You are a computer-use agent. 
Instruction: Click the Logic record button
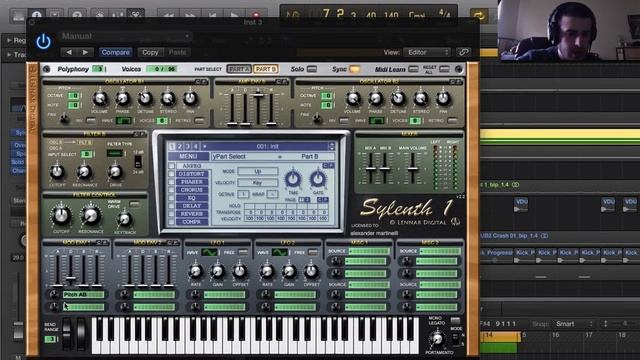(256, 16)
